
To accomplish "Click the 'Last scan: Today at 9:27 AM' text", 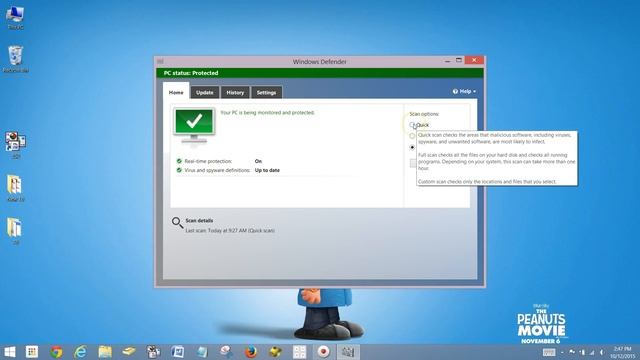I will (230, 231).
